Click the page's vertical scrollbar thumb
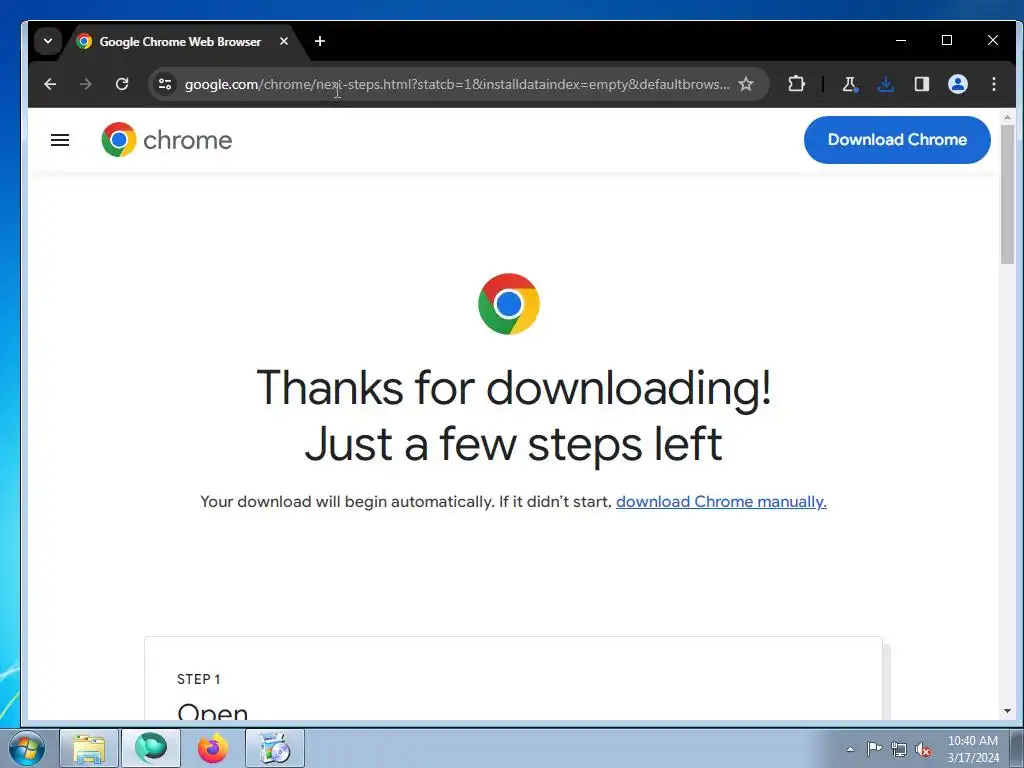This screenshot has height=768, width=1024. (x=1007, y=194)
